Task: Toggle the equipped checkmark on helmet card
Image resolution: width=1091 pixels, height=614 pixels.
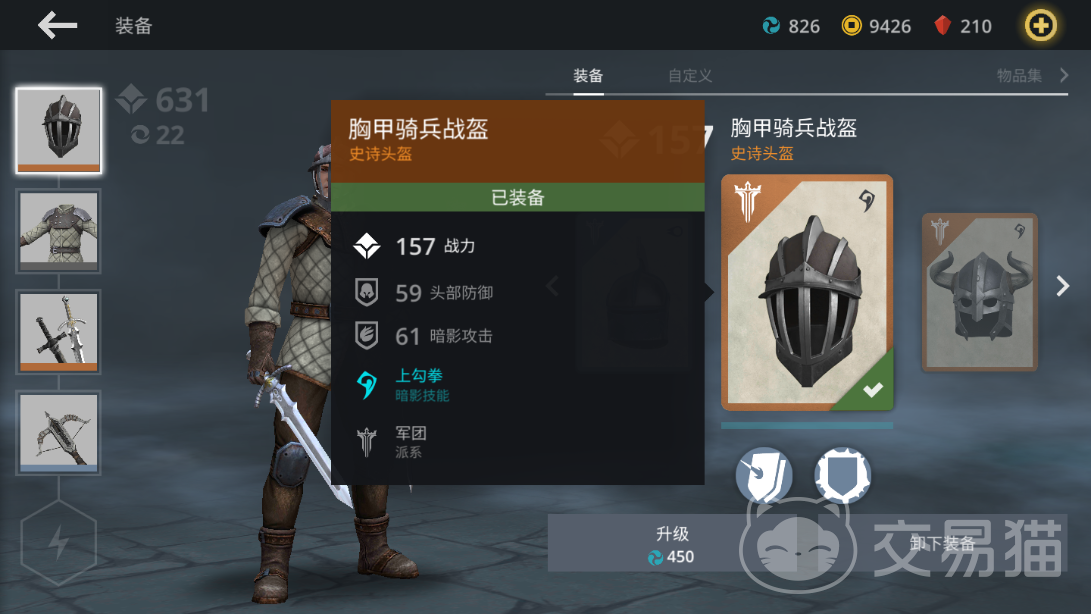Action: pos(873,390)
